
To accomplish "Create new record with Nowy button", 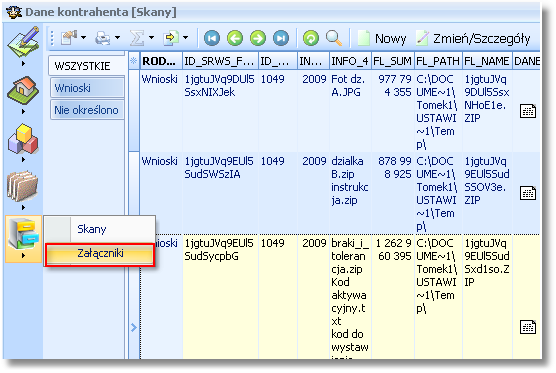I will [382, 38].
